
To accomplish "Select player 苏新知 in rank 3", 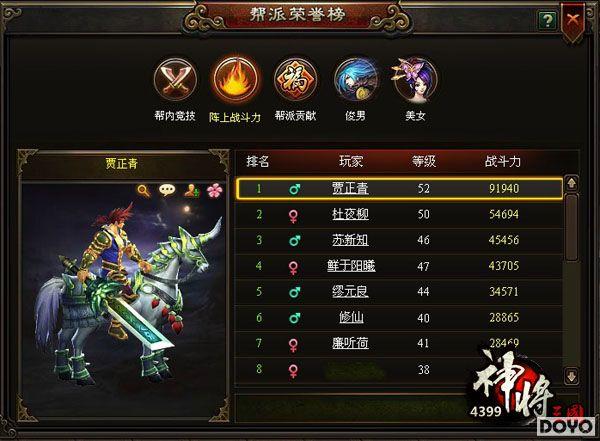I will pyautogui.click(x=350, y=240).
